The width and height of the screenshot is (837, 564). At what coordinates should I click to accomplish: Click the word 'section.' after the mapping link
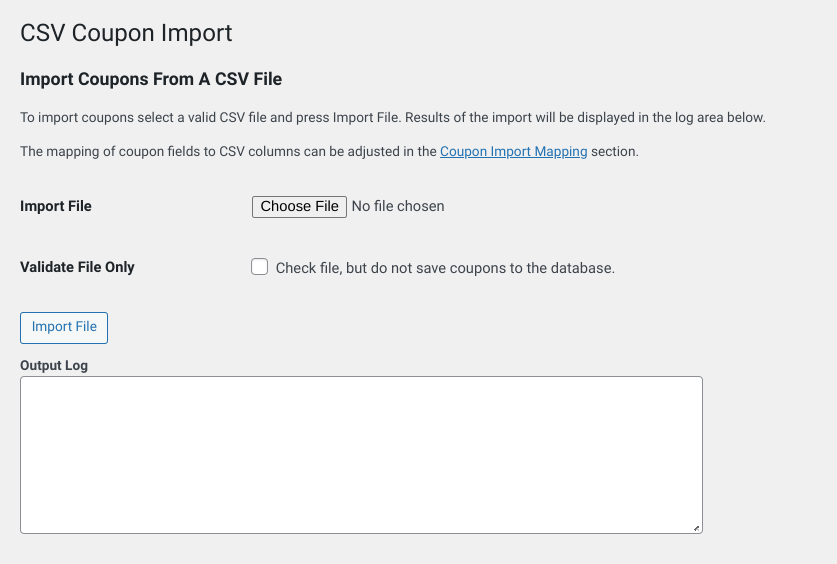[615, 152]
